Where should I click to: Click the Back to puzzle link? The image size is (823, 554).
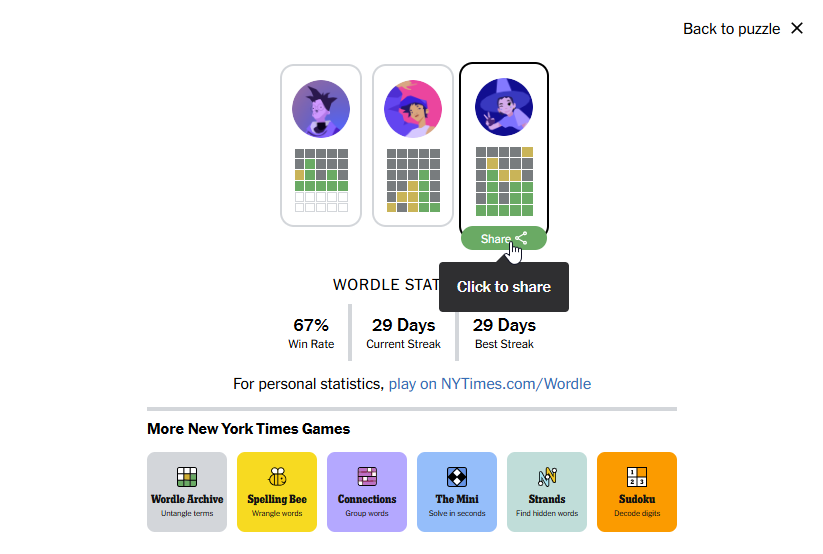click(731, 29)
